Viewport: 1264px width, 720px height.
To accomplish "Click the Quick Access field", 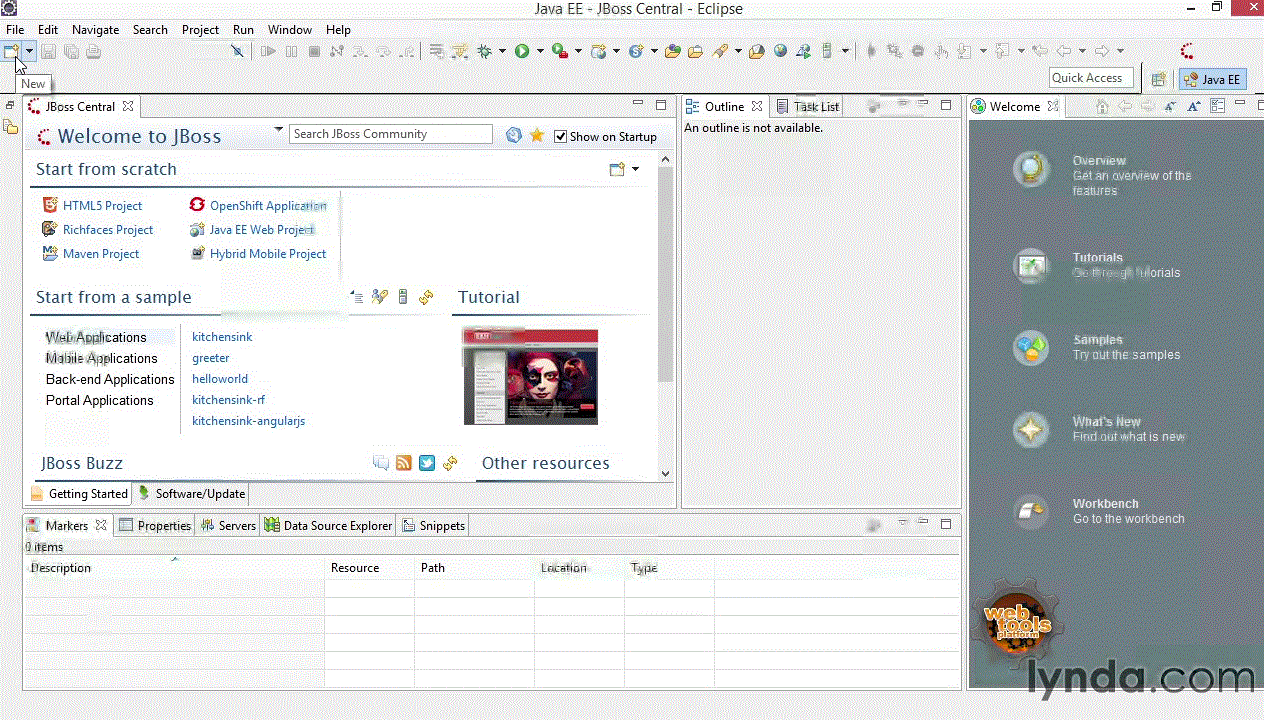I will tap(1091, 77).
